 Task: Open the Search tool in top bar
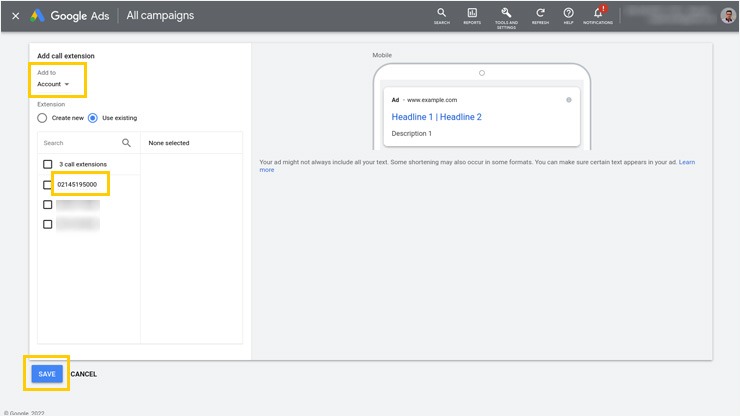point(441,14)
